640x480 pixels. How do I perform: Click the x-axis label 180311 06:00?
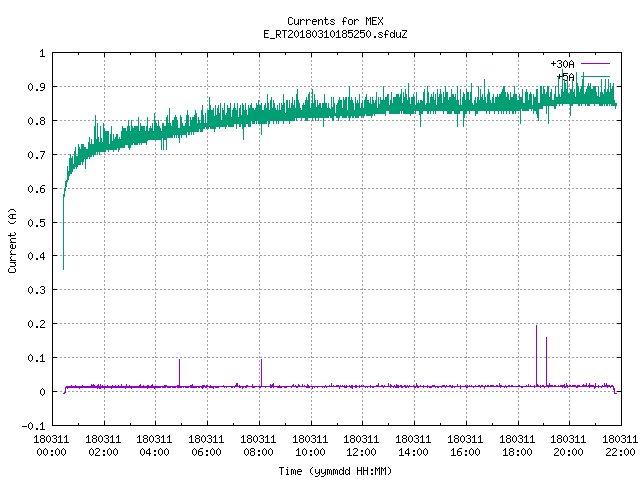206,446
